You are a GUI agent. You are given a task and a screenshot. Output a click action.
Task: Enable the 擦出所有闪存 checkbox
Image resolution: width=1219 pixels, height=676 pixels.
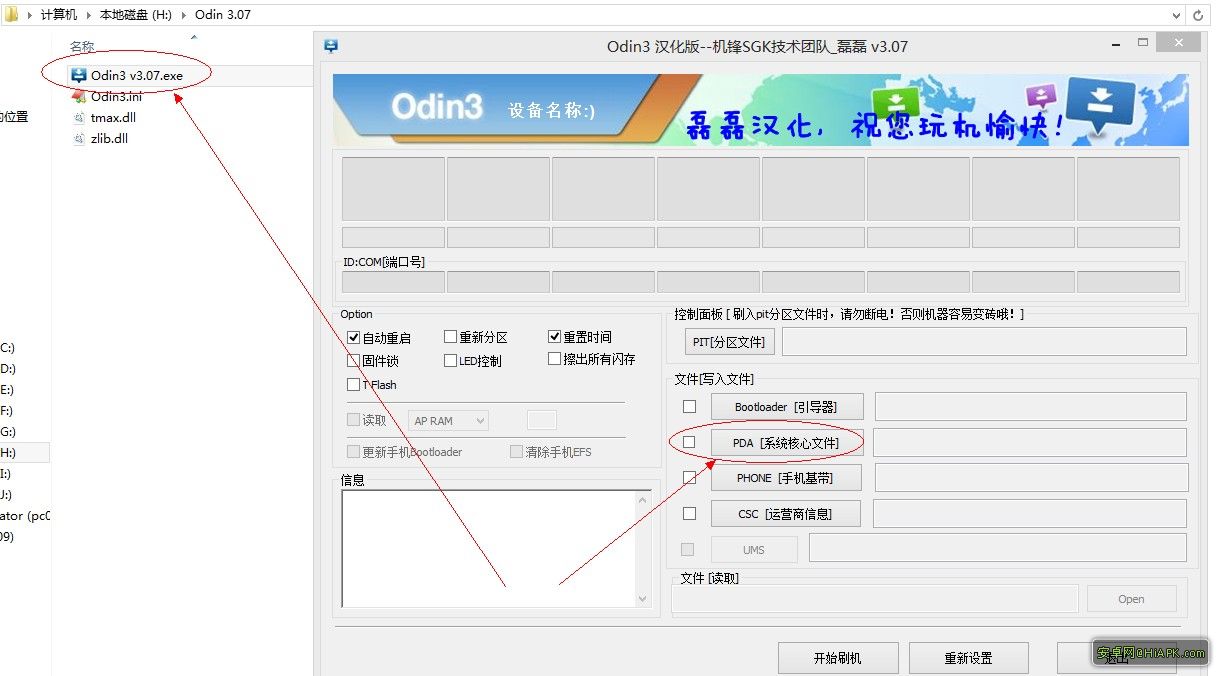pyautogui.click(x=554, y=359)
